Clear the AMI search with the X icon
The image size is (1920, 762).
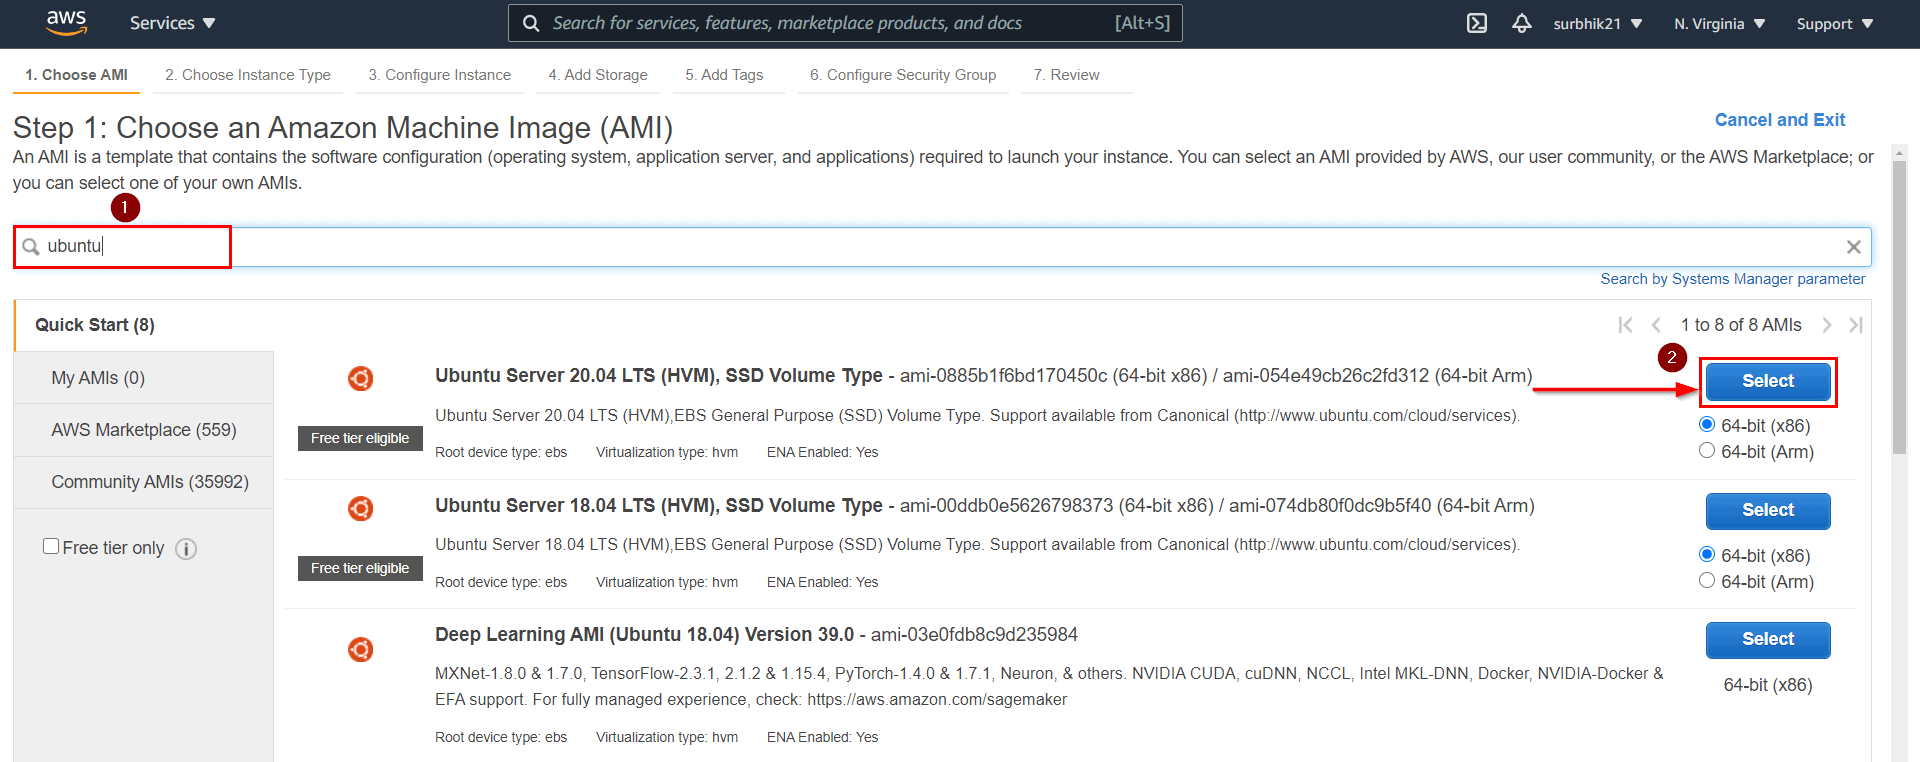1853,247
